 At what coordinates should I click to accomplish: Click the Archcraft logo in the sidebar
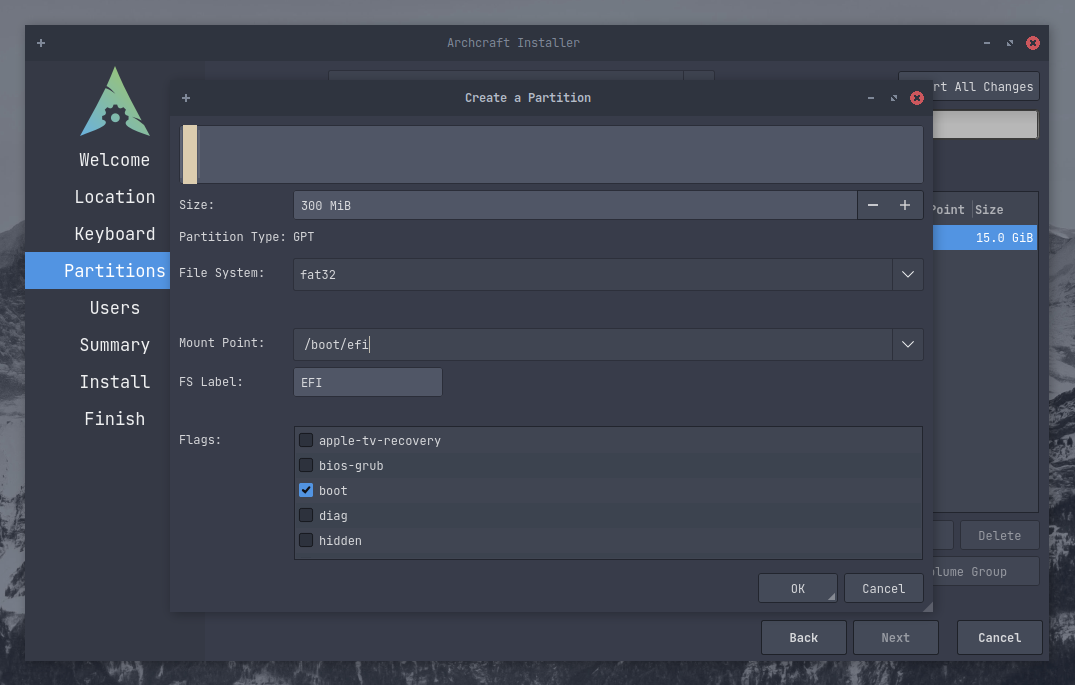point(114,101)
